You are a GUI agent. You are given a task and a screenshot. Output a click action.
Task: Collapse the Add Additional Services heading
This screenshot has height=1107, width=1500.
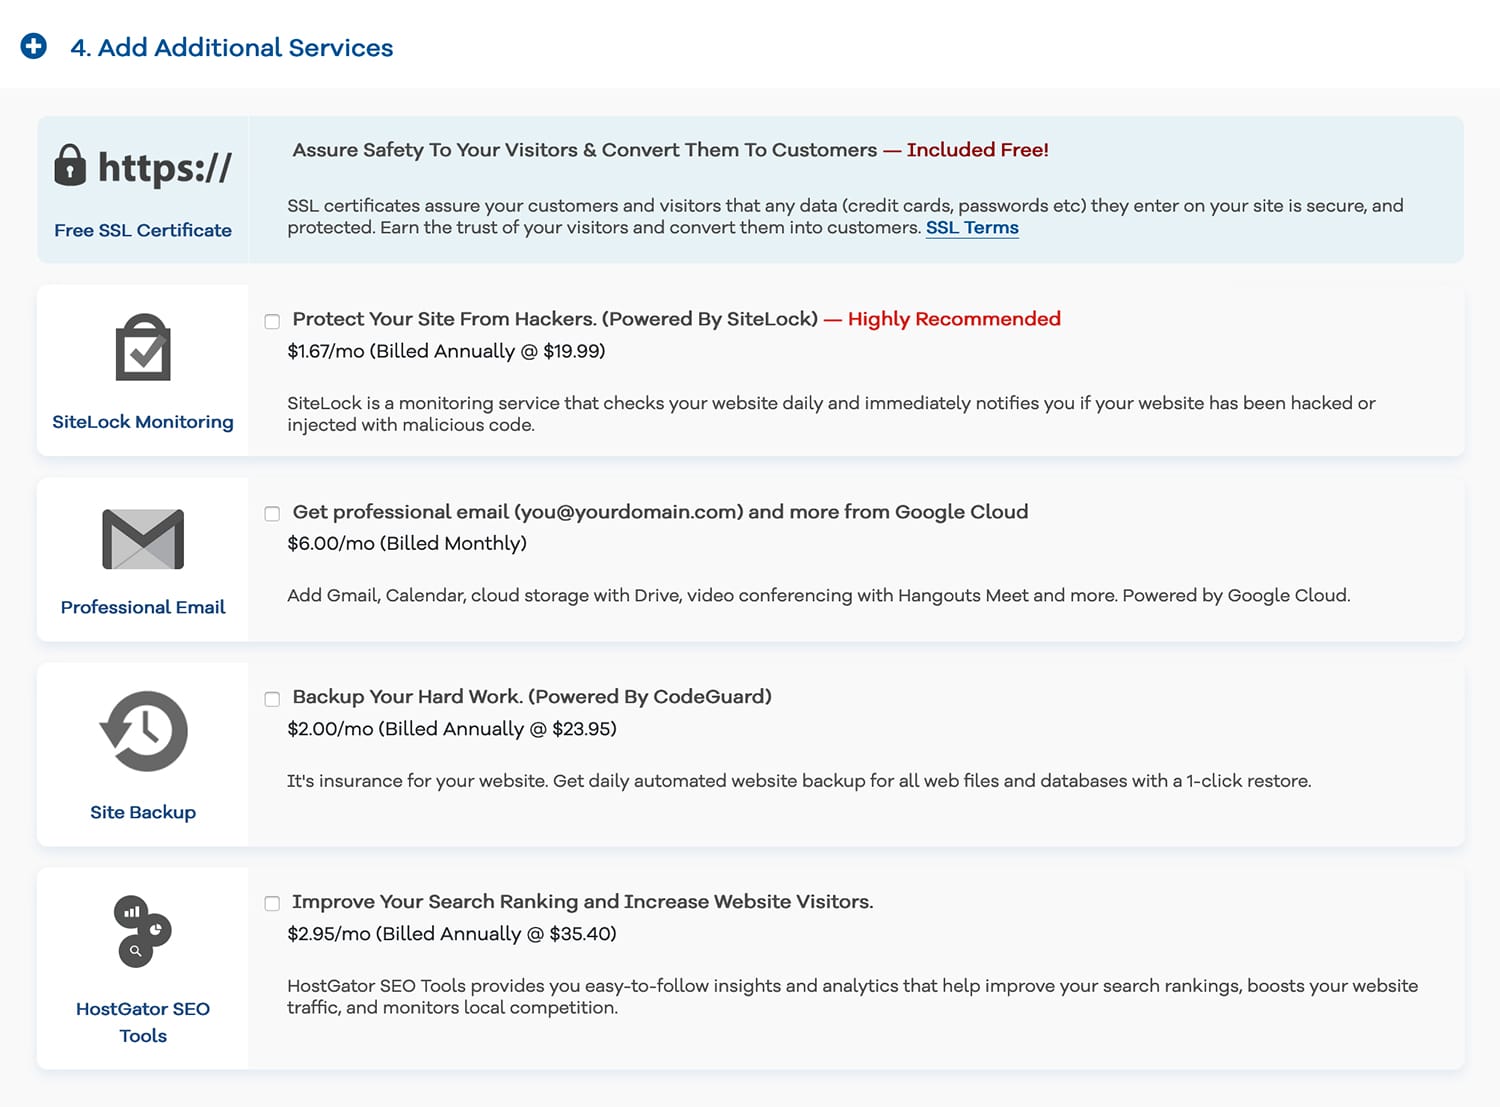coord(231,48)
